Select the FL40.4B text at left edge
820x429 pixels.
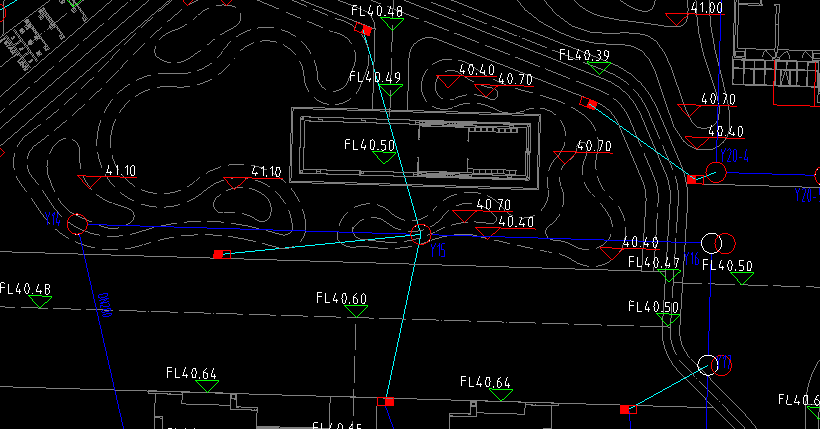(x=26, y=288)
